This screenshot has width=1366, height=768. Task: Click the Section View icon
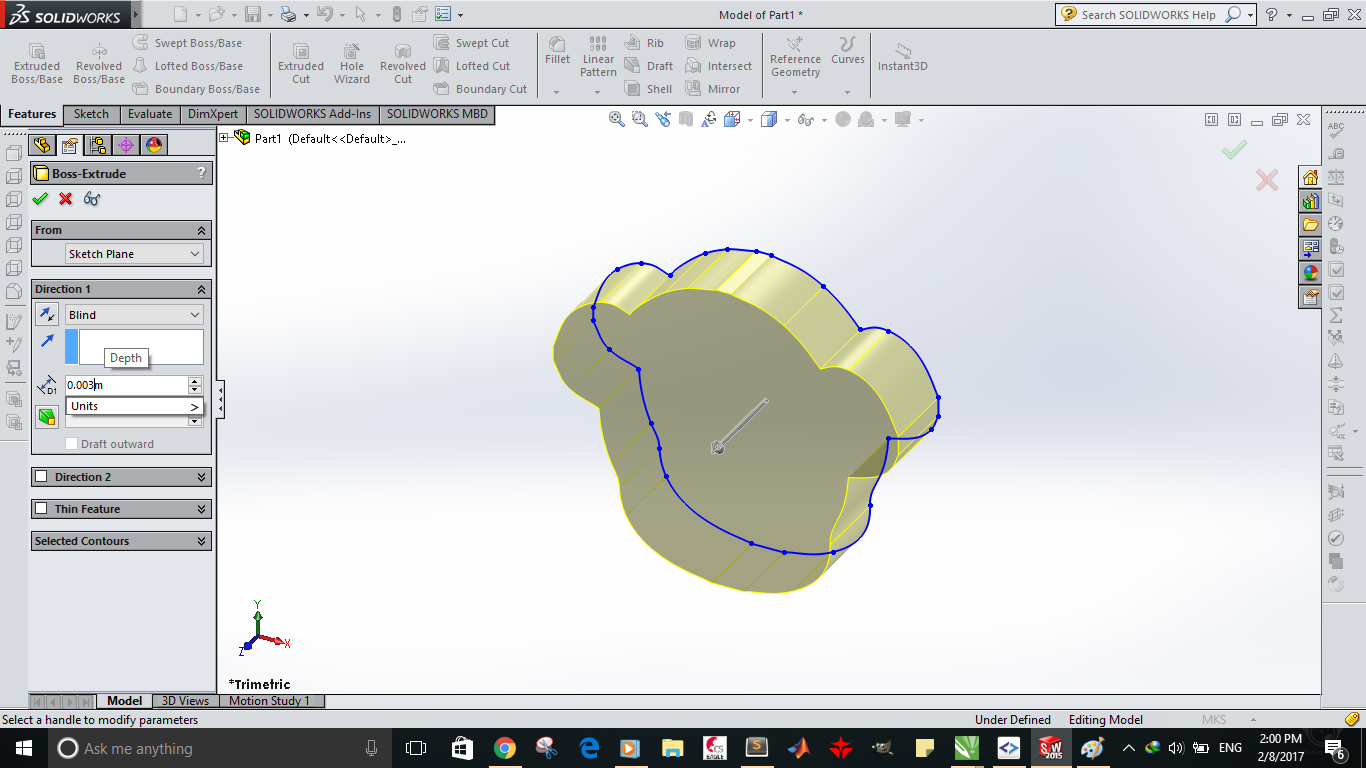pos(686,120)
